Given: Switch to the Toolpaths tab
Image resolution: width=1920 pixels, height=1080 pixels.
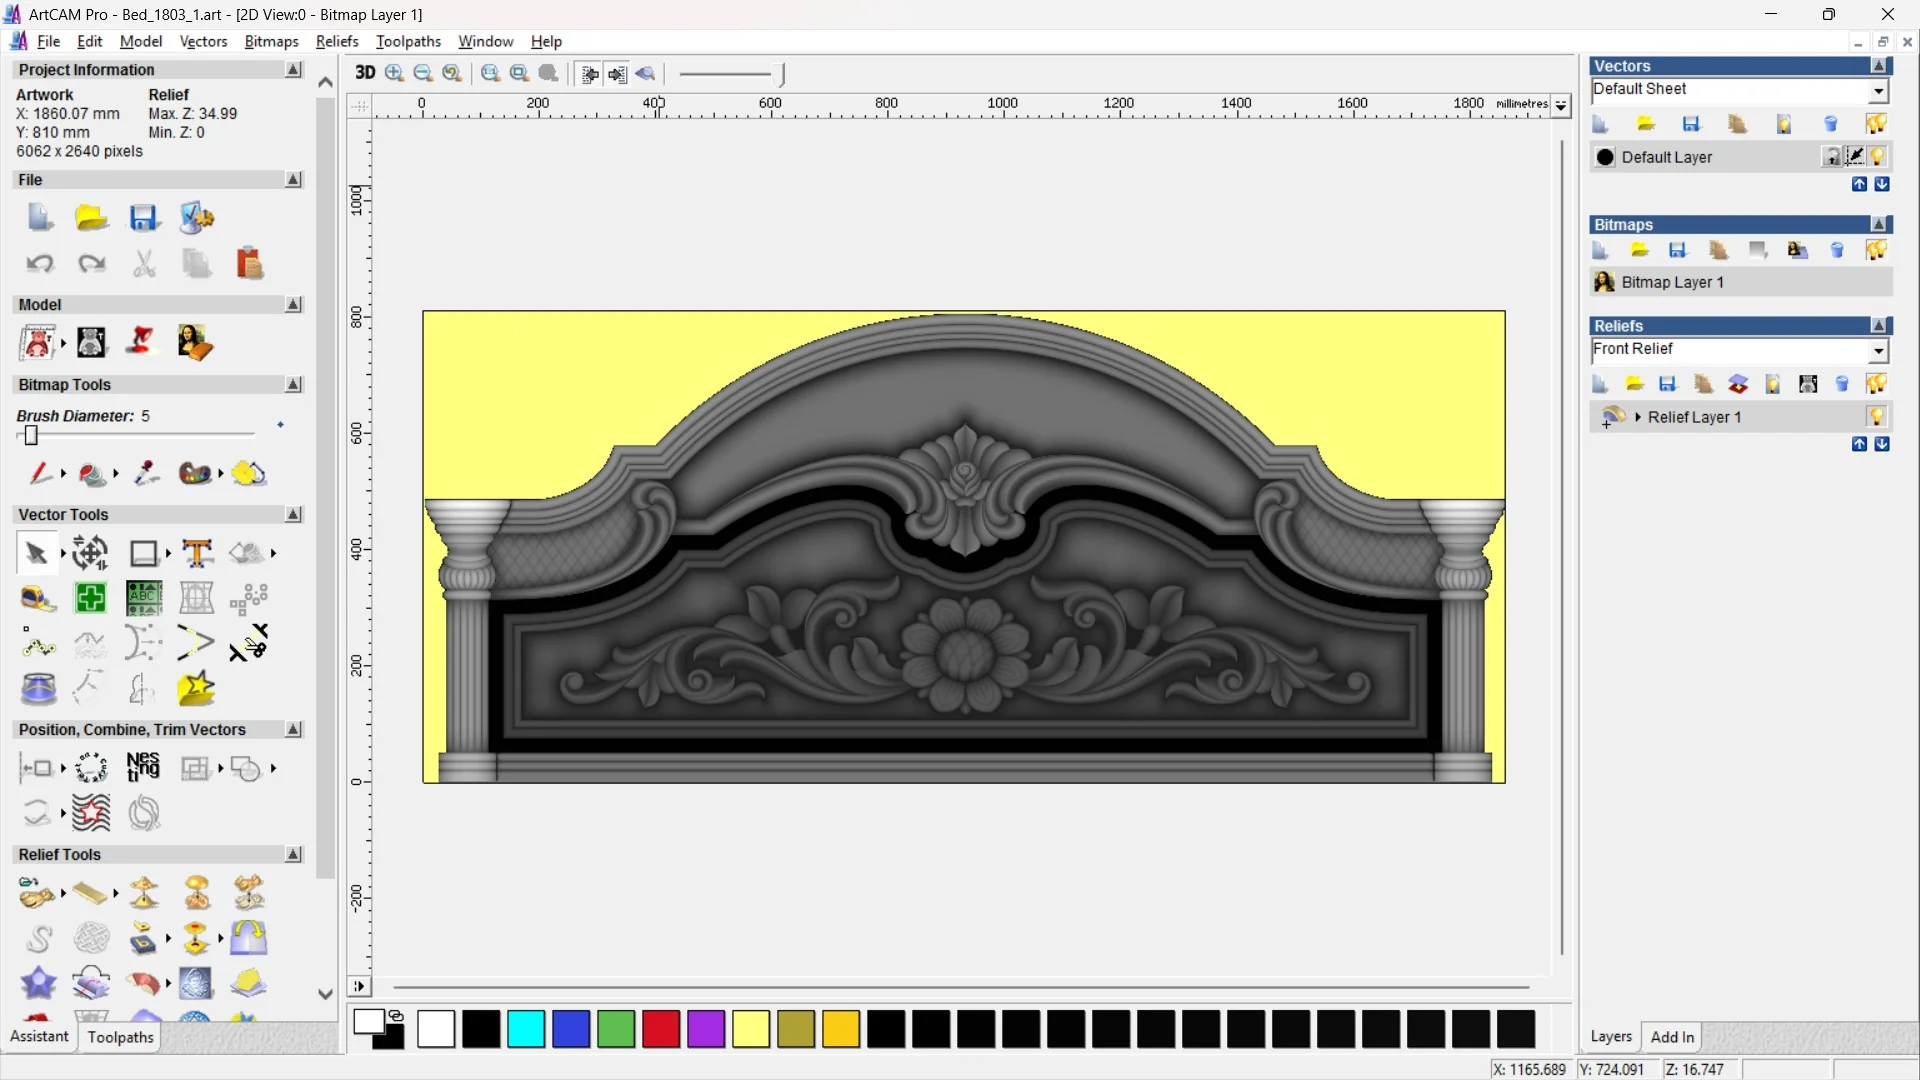Looking at the screenshot, I should pos(120,1037).
